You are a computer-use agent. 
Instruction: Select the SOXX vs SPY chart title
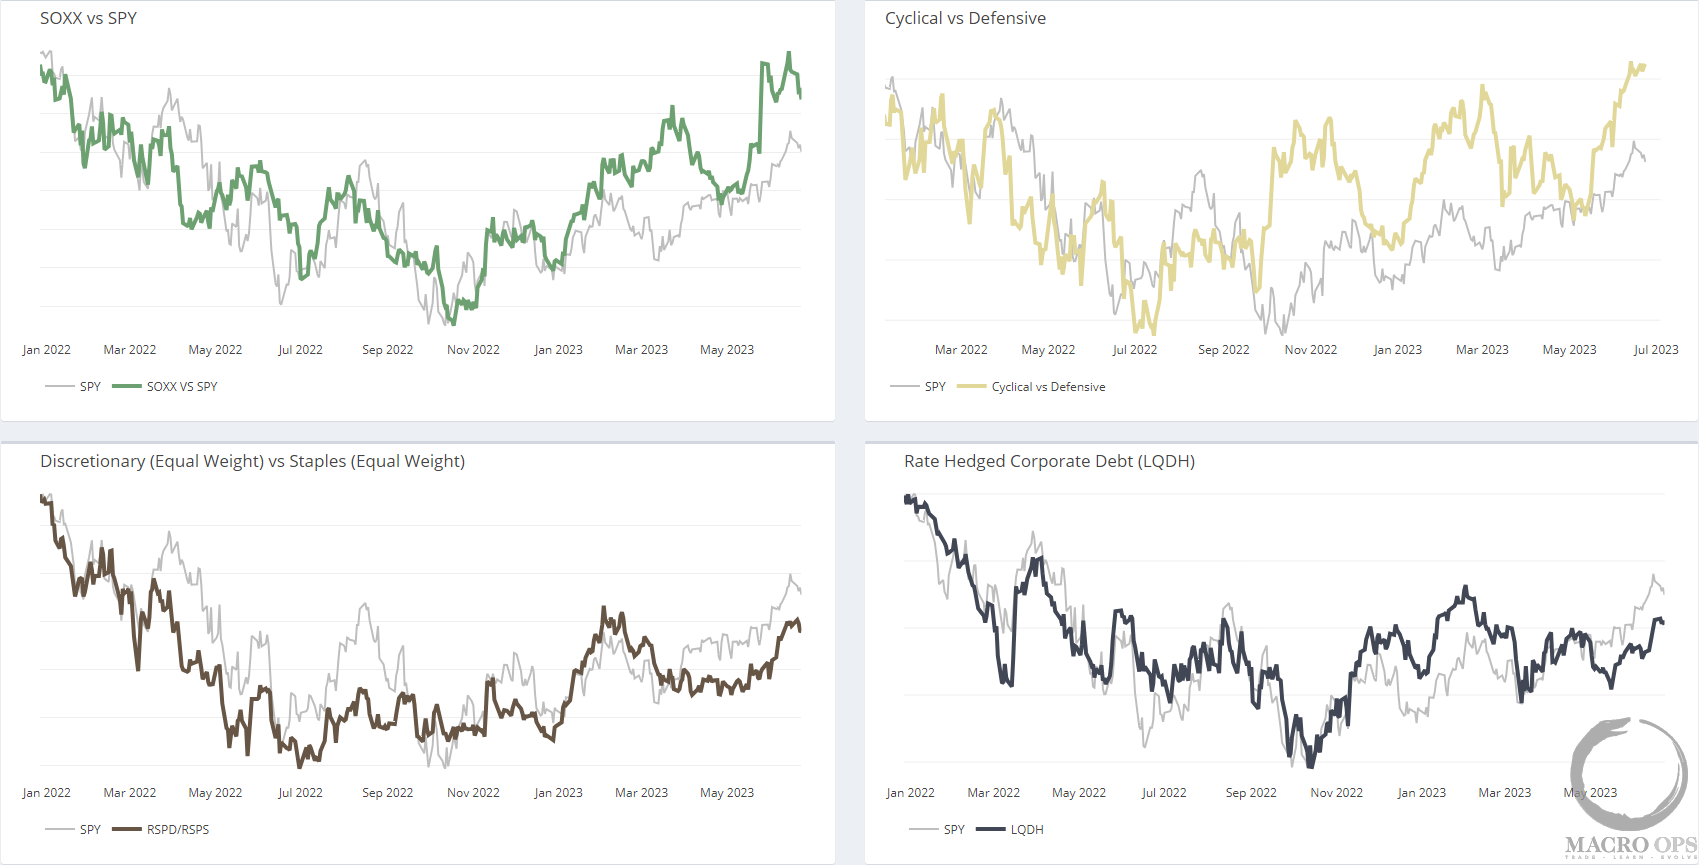[88, 18]
